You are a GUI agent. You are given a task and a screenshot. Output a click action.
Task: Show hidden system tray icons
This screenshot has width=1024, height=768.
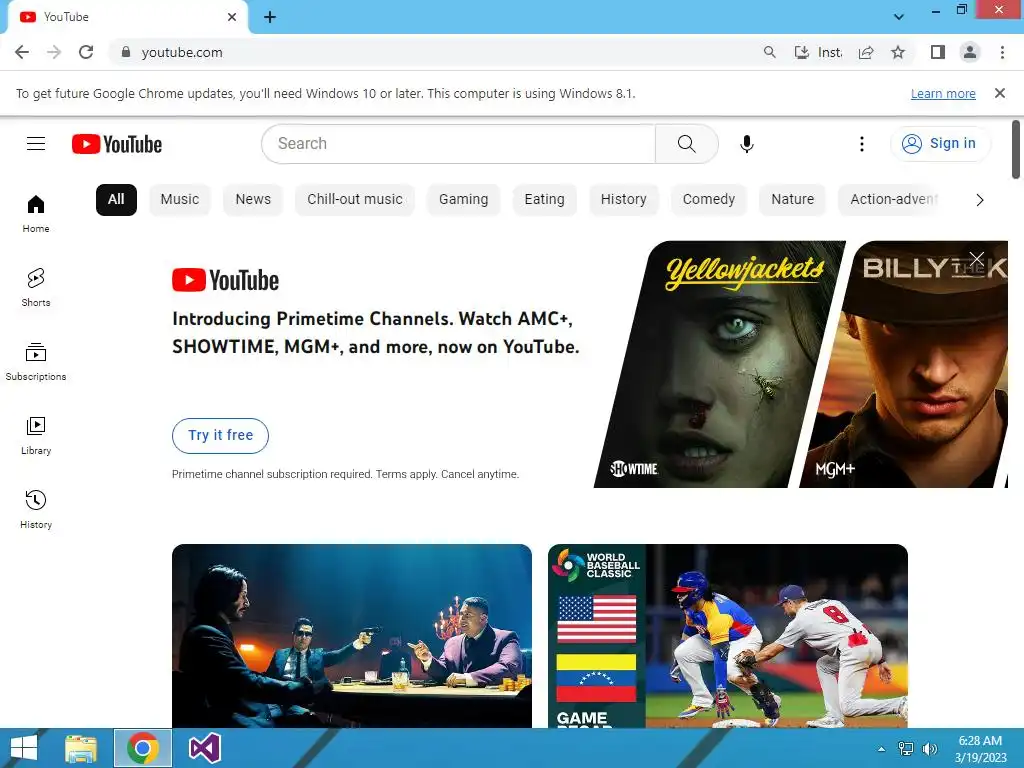pyautogui.click(x=882, y=749)
